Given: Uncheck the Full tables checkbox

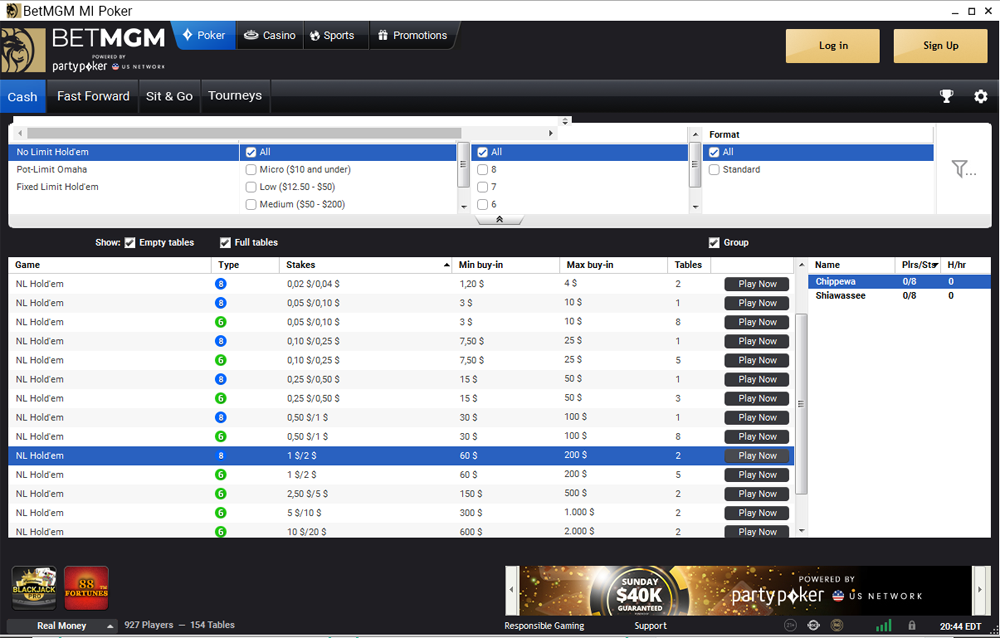Looking at the screenshot, I should (x=225, y=242).
